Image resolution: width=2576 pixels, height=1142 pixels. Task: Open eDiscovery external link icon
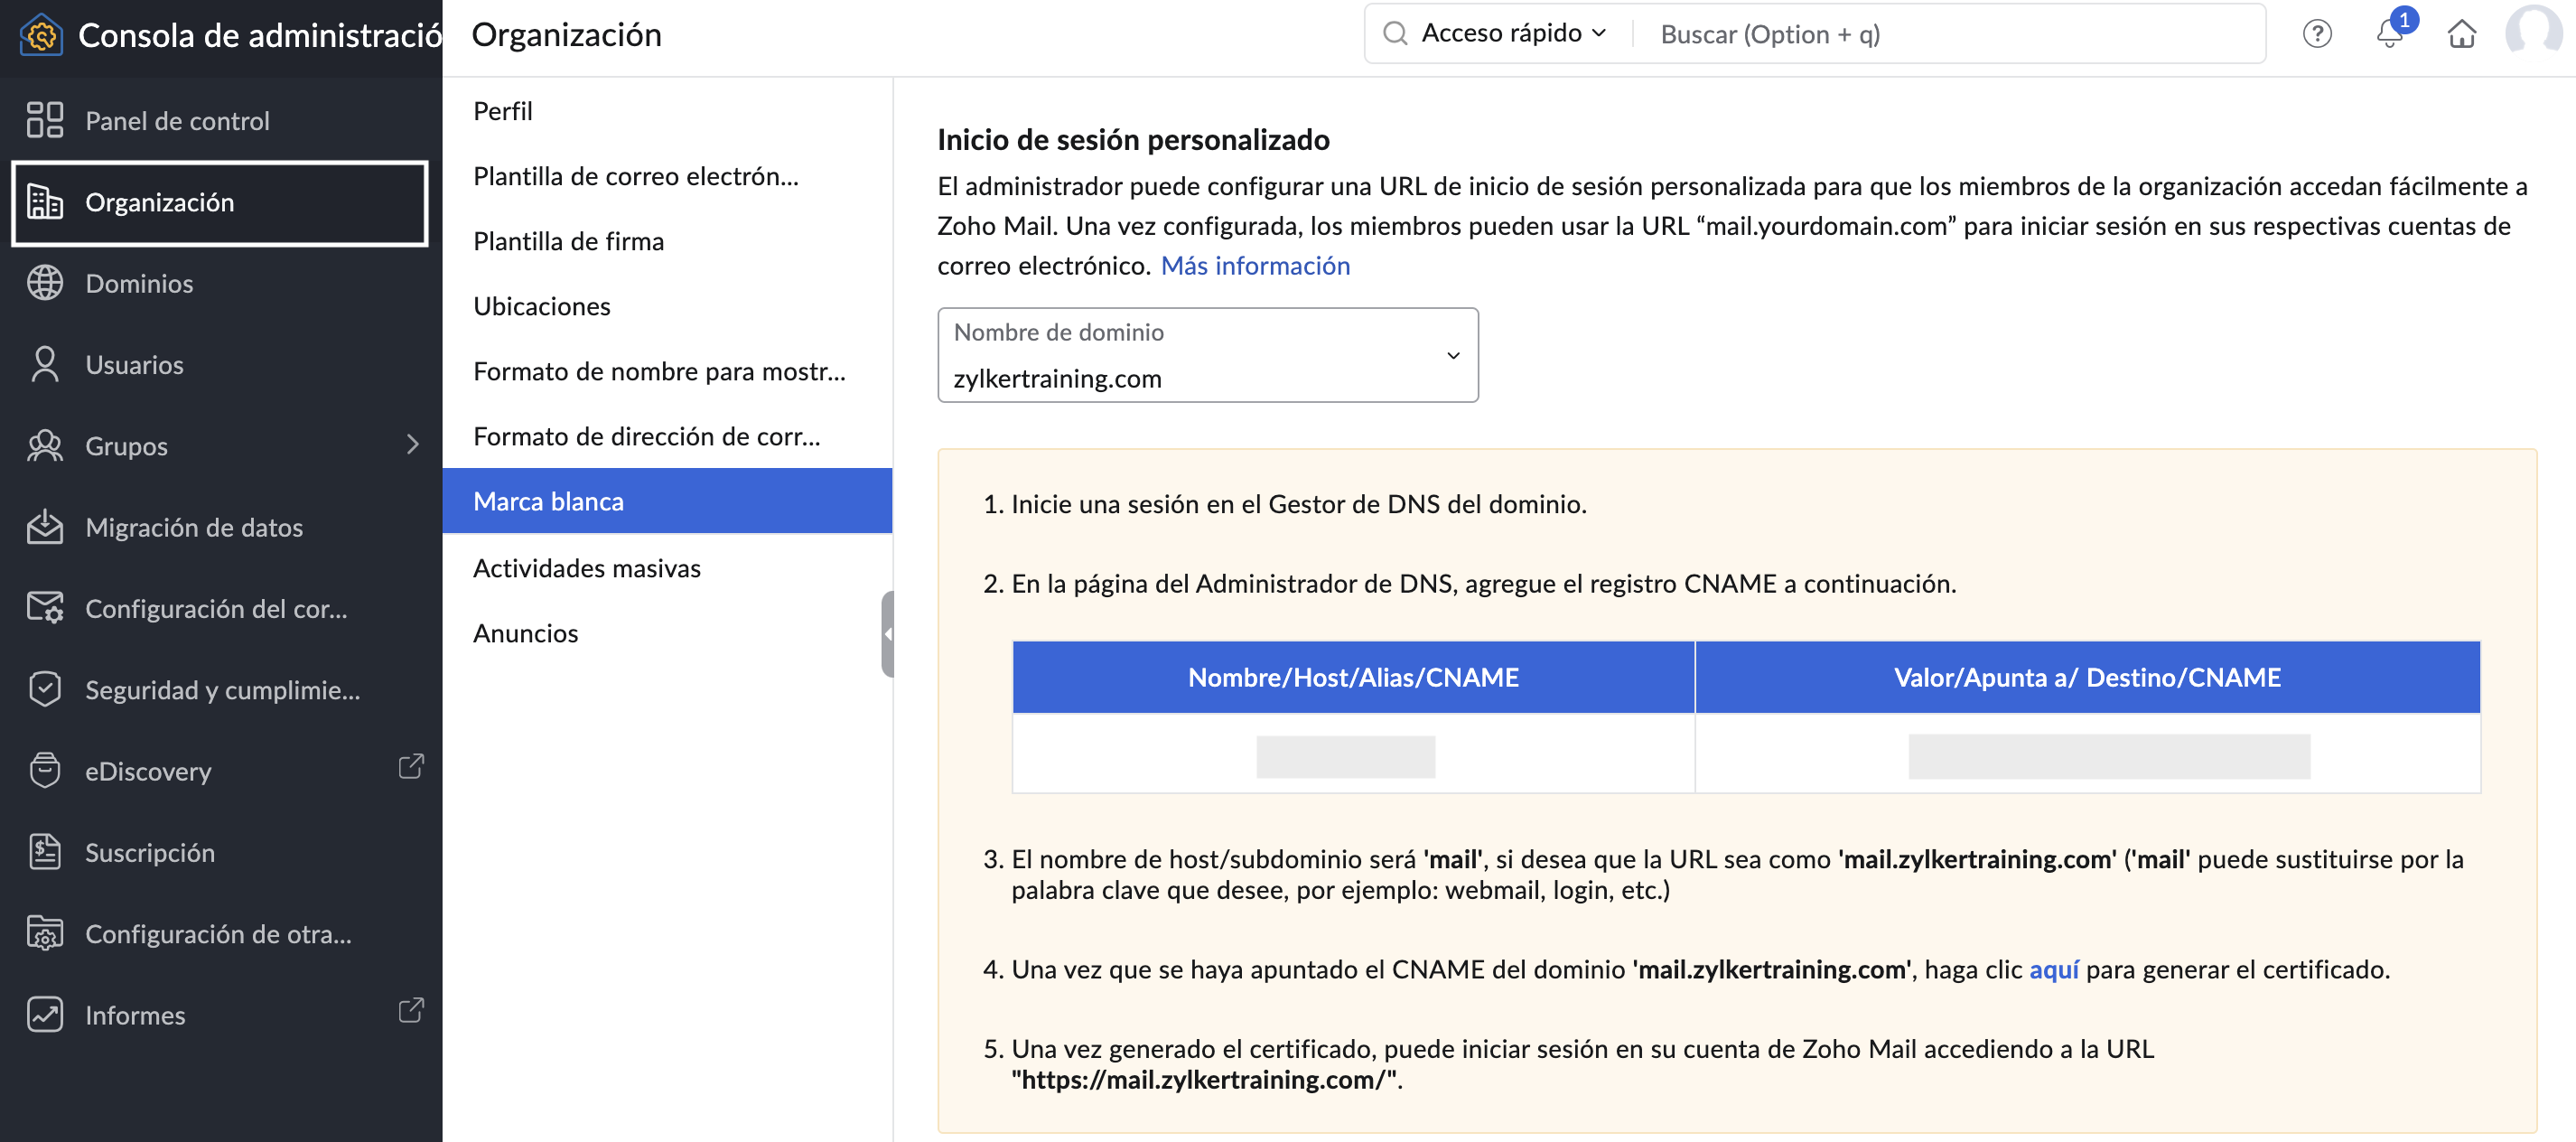click(411, 767)
